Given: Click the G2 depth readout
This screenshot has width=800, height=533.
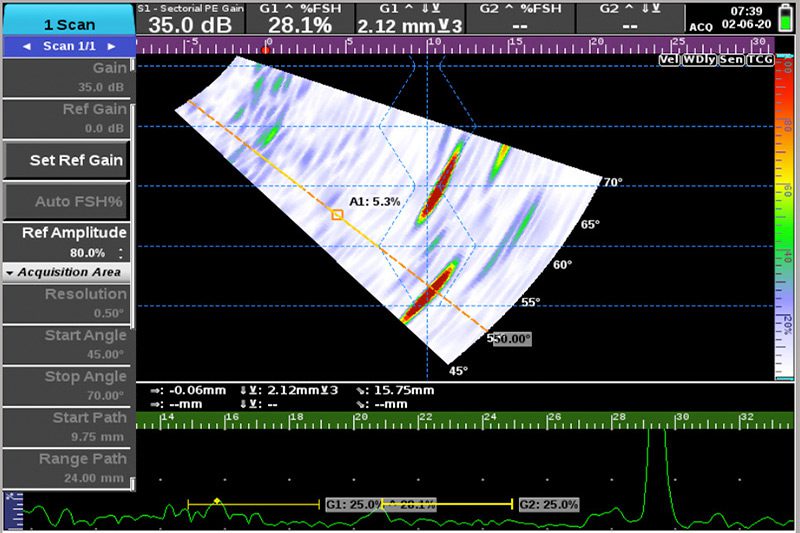Looking at the screenshot, I should point(630,19).
